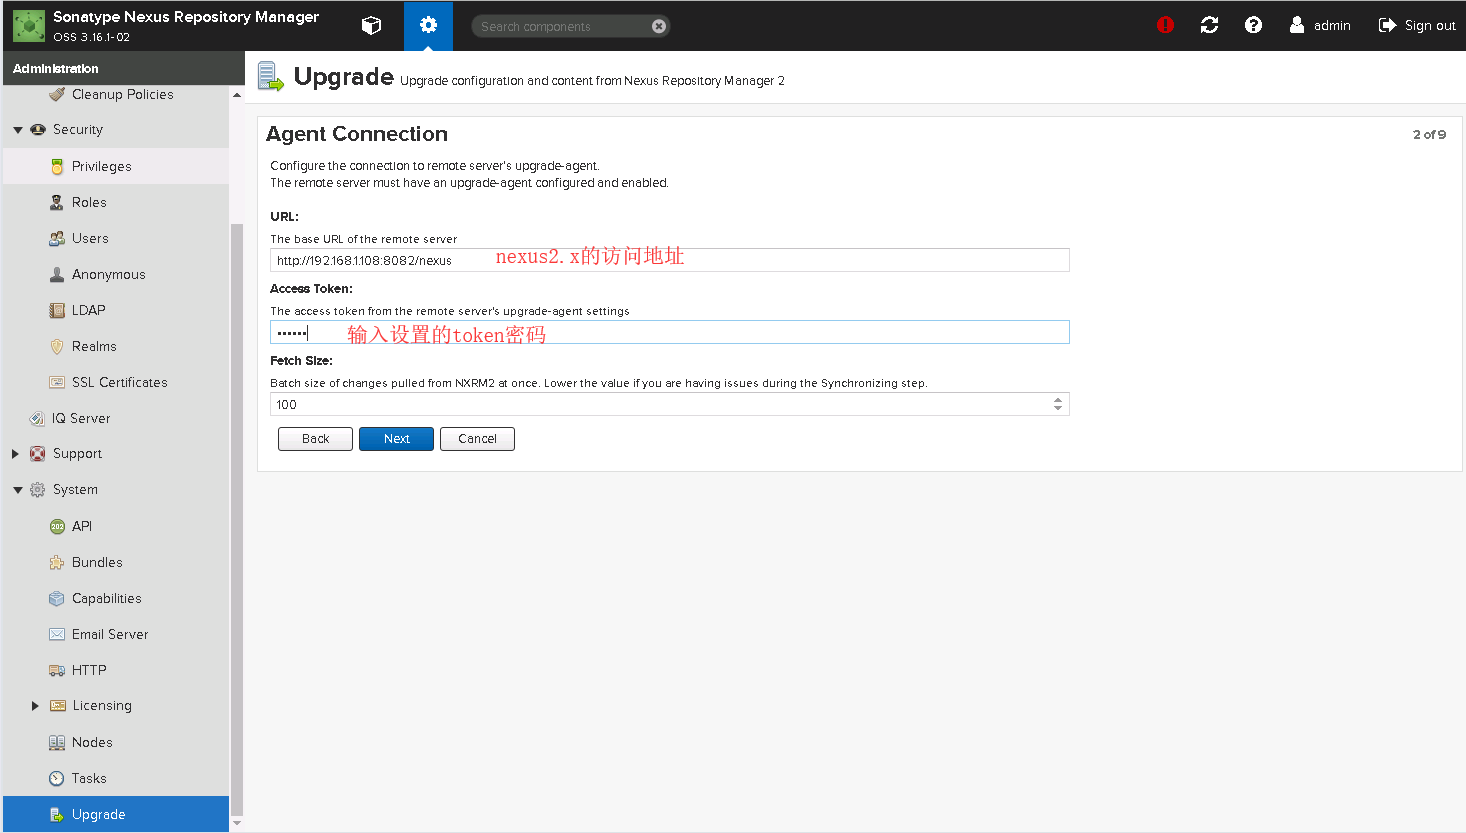Collapse the Security tree node
This screenshot has width=1466, height=833.
tap(18, 130)
